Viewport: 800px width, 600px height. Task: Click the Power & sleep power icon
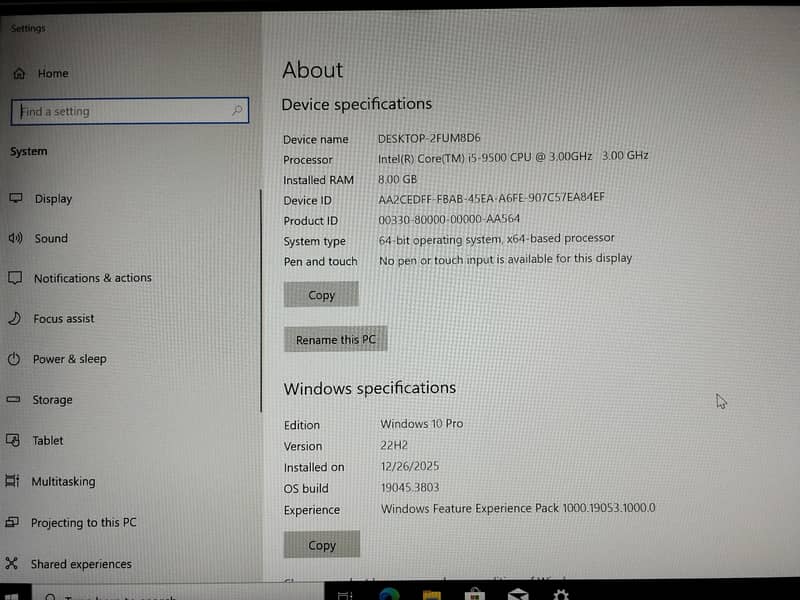[14, 359]
